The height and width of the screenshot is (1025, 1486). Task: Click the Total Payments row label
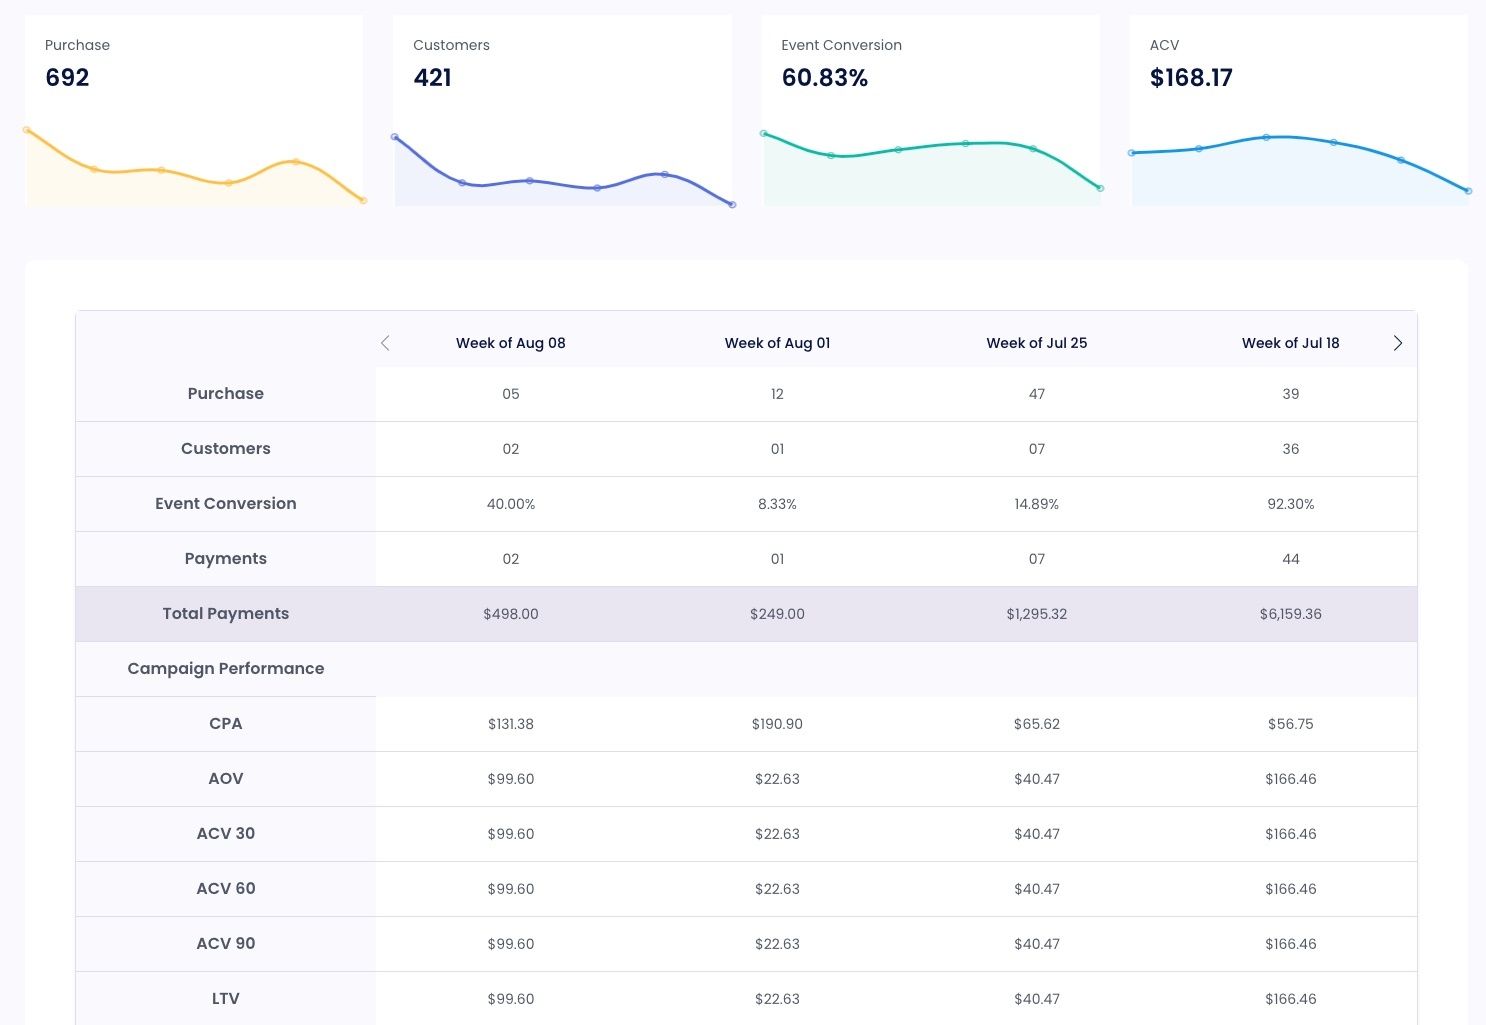click(x=226, y=614)
